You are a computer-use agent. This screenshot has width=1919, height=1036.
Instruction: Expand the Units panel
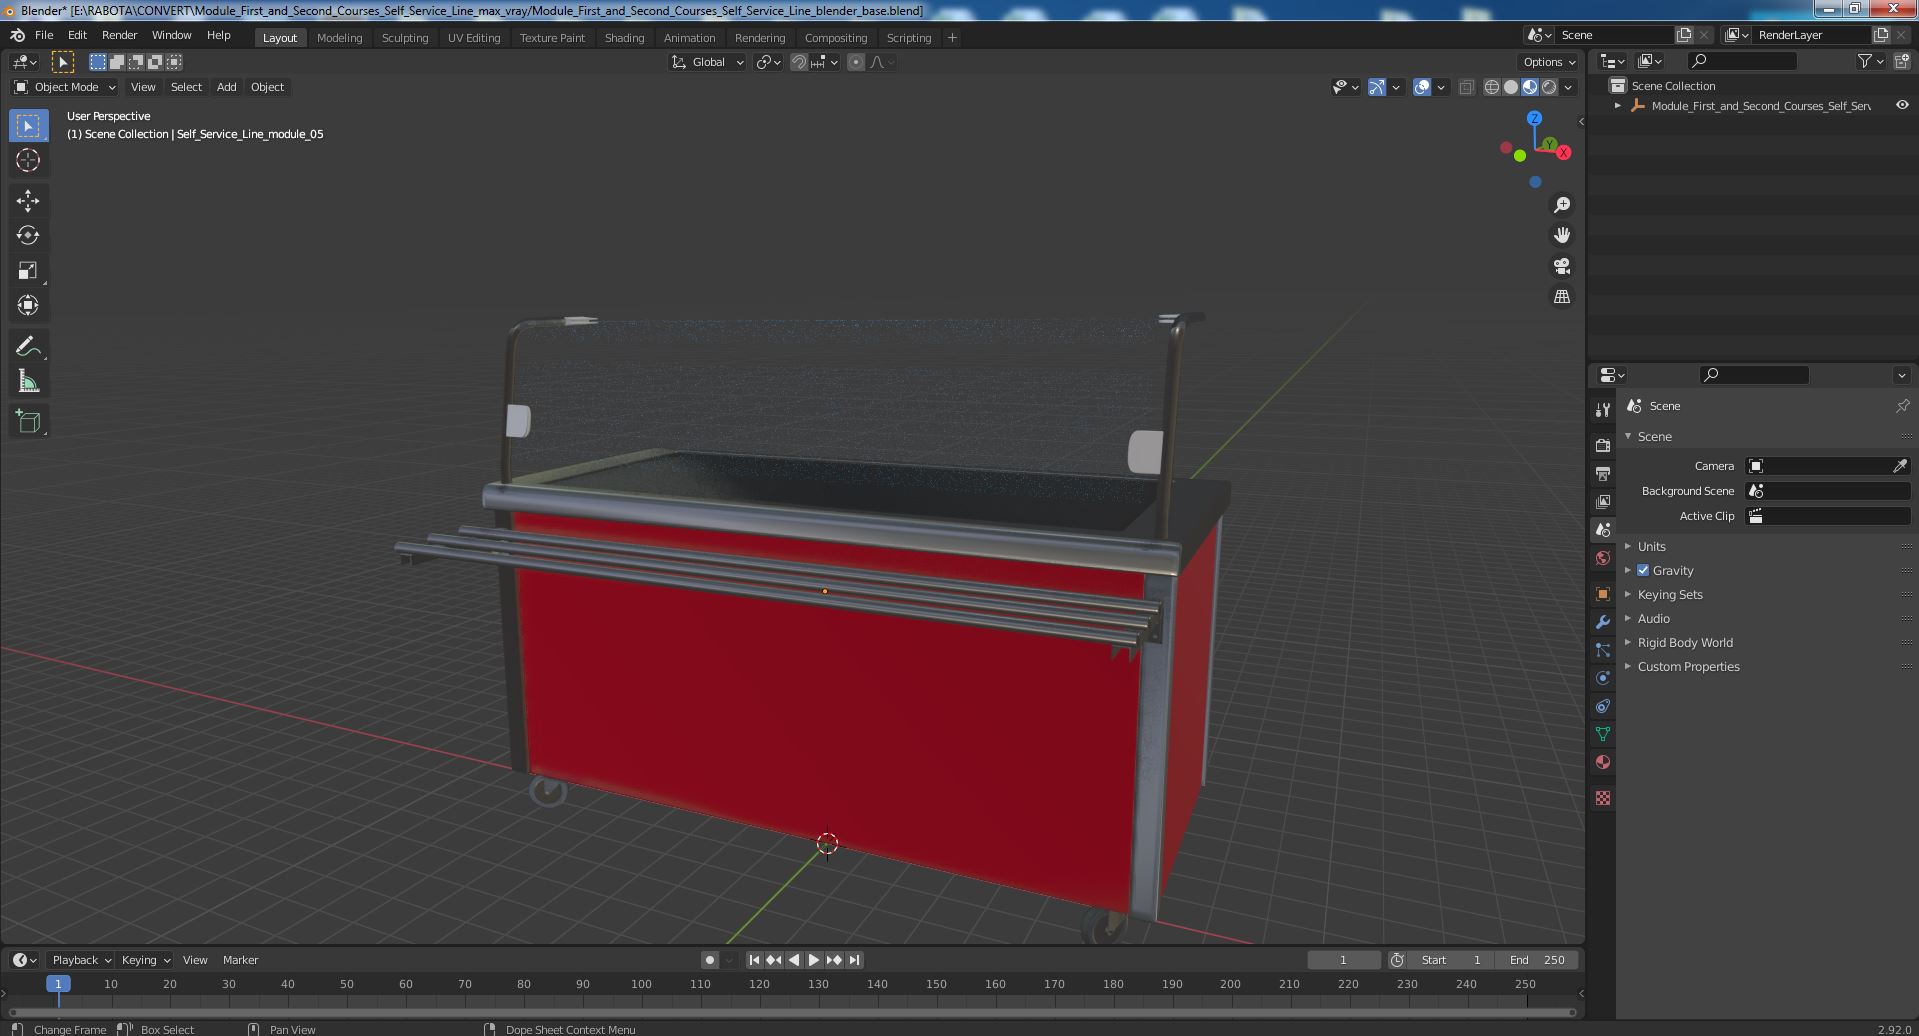pyautogui.click(x=1651, y=546)
